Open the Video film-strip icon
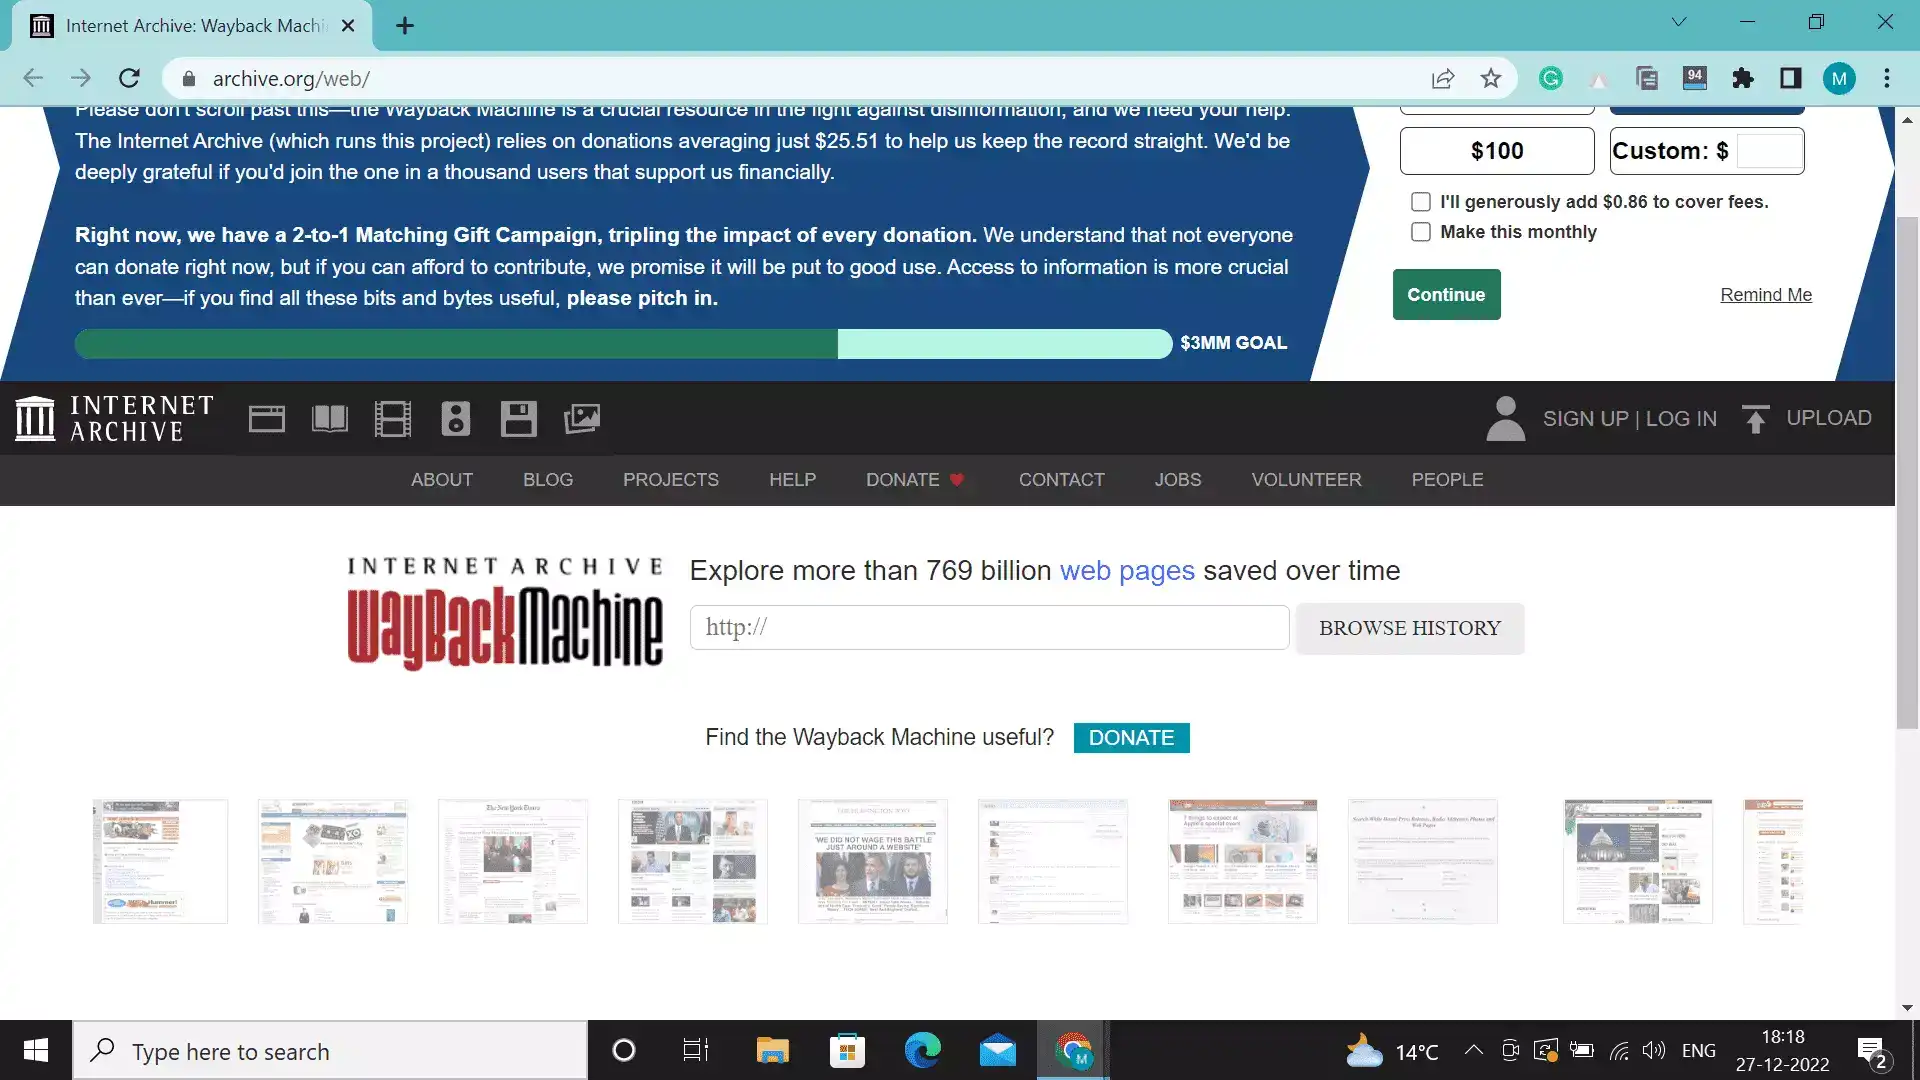Screen dimensions: 1920x1080 click(393, 419)
